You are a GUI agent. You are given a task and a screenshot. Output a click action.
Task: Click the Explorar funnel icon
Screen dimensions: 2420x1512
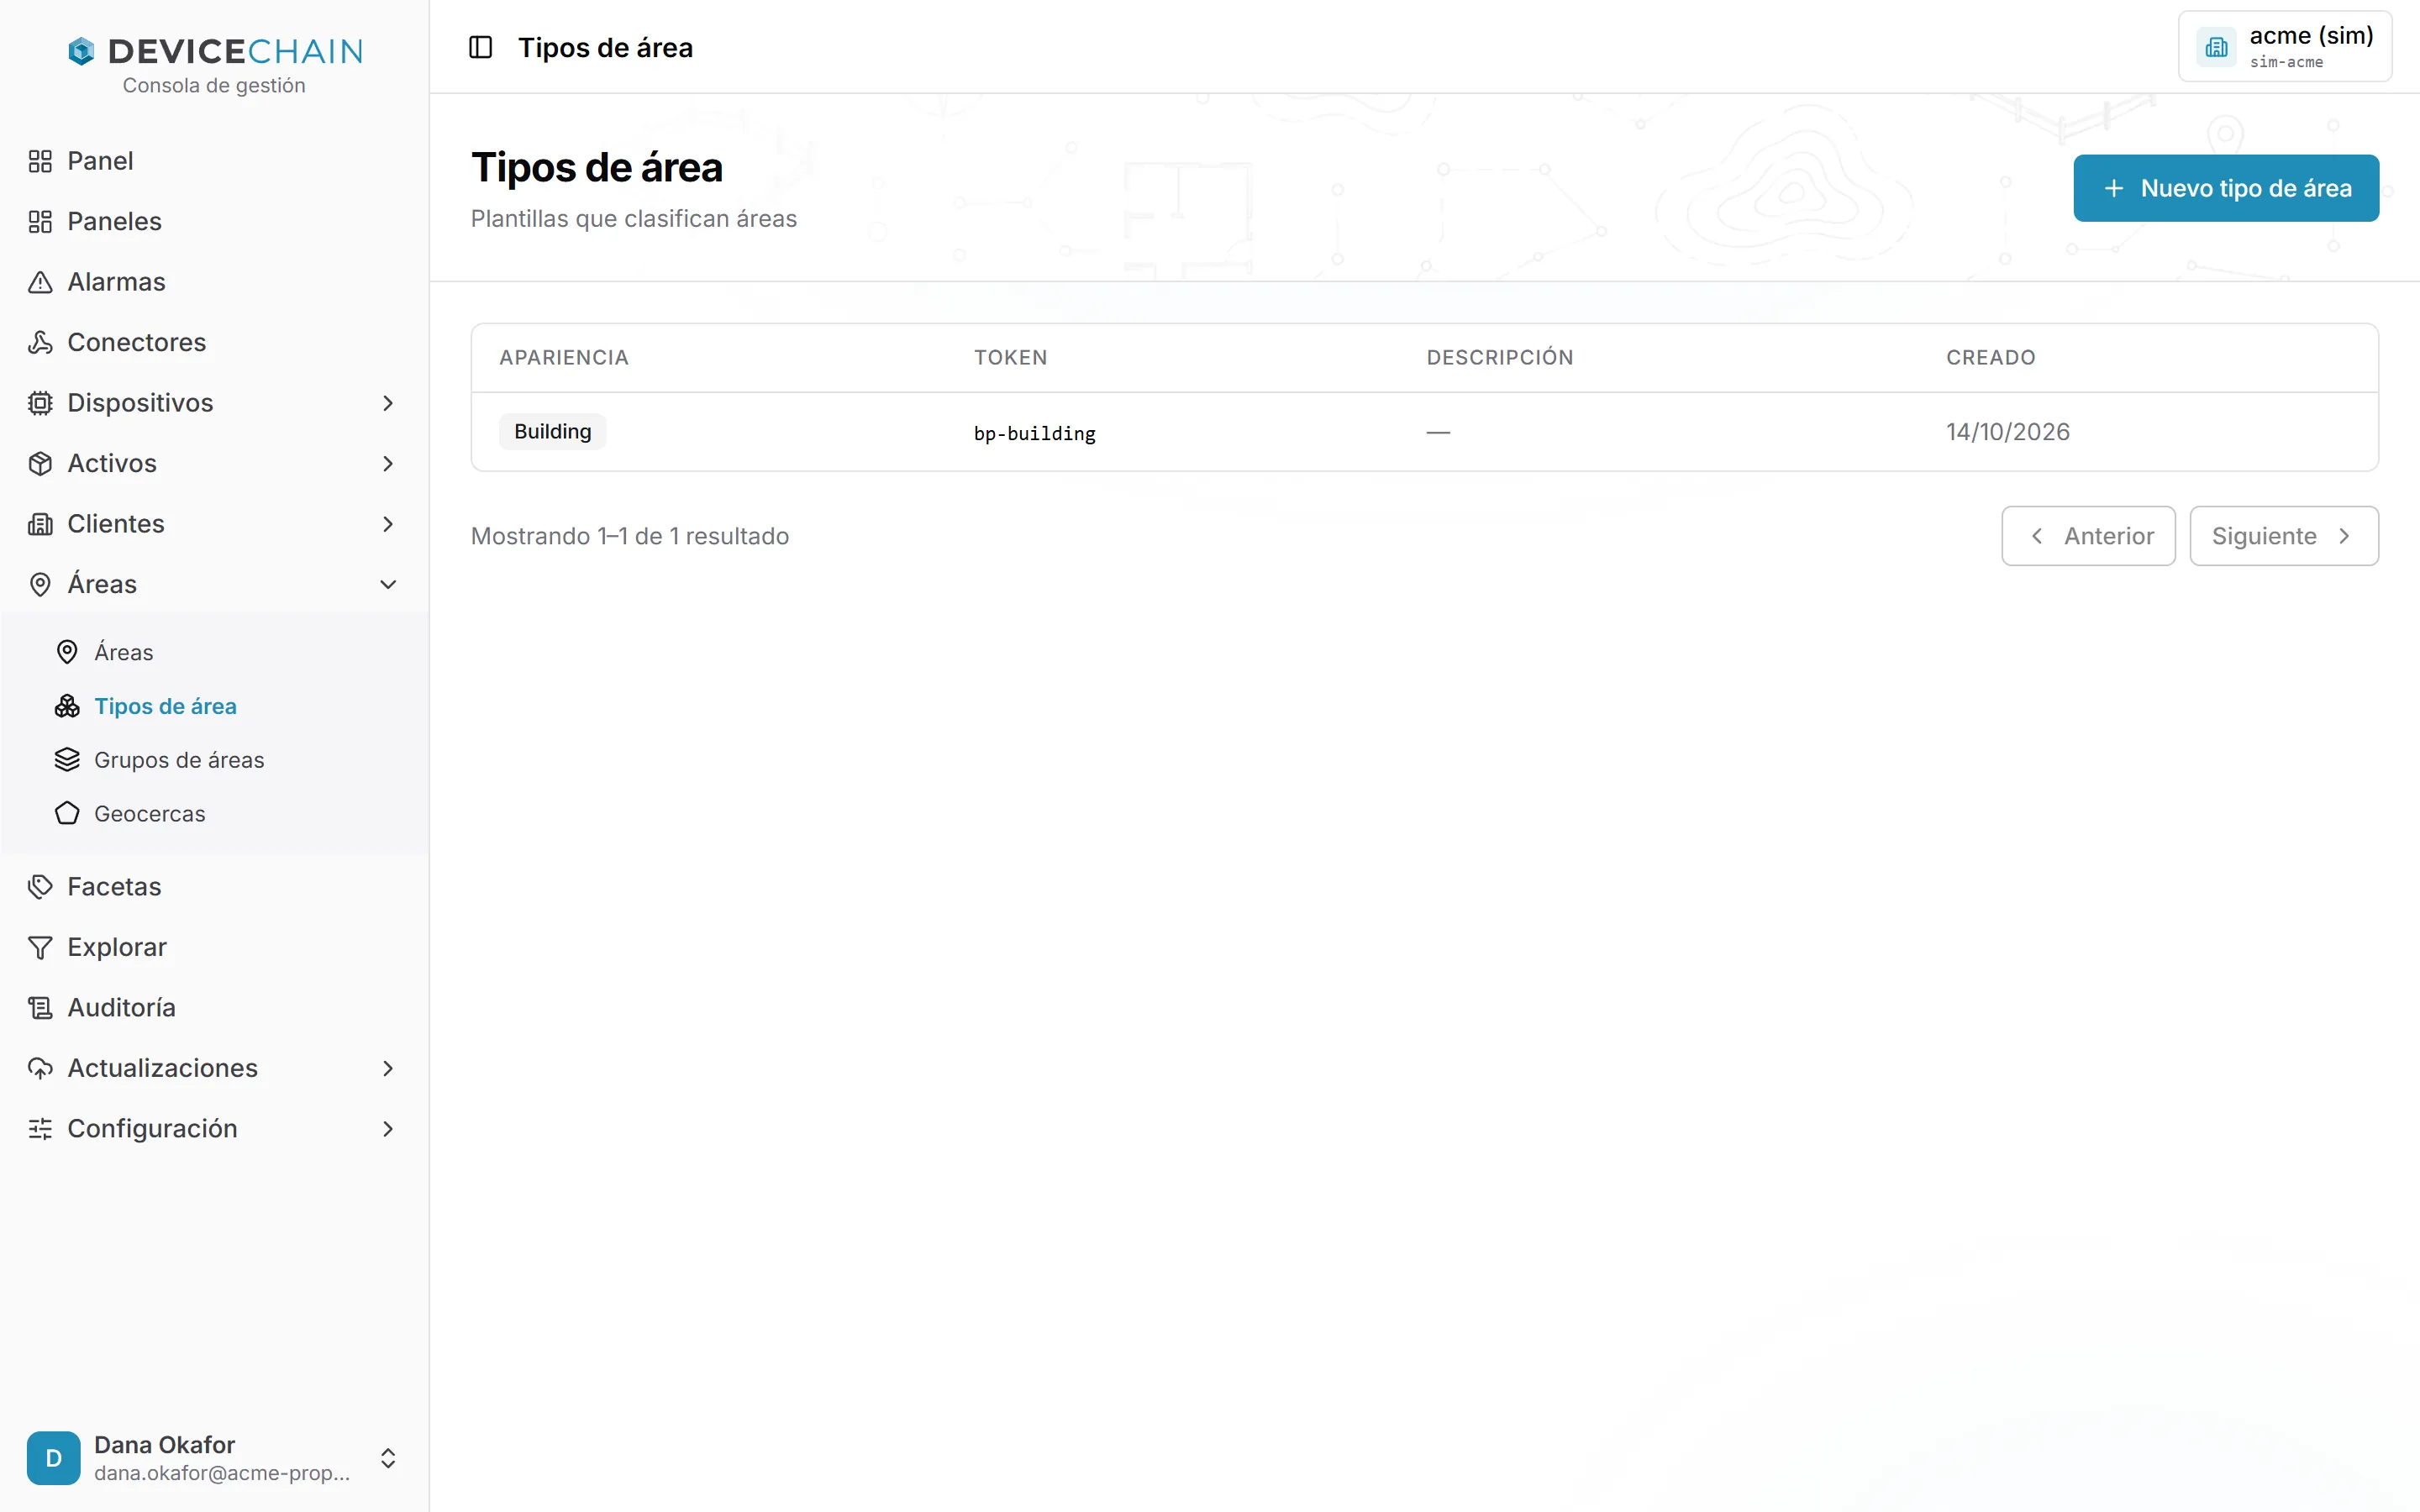(40, 947)
